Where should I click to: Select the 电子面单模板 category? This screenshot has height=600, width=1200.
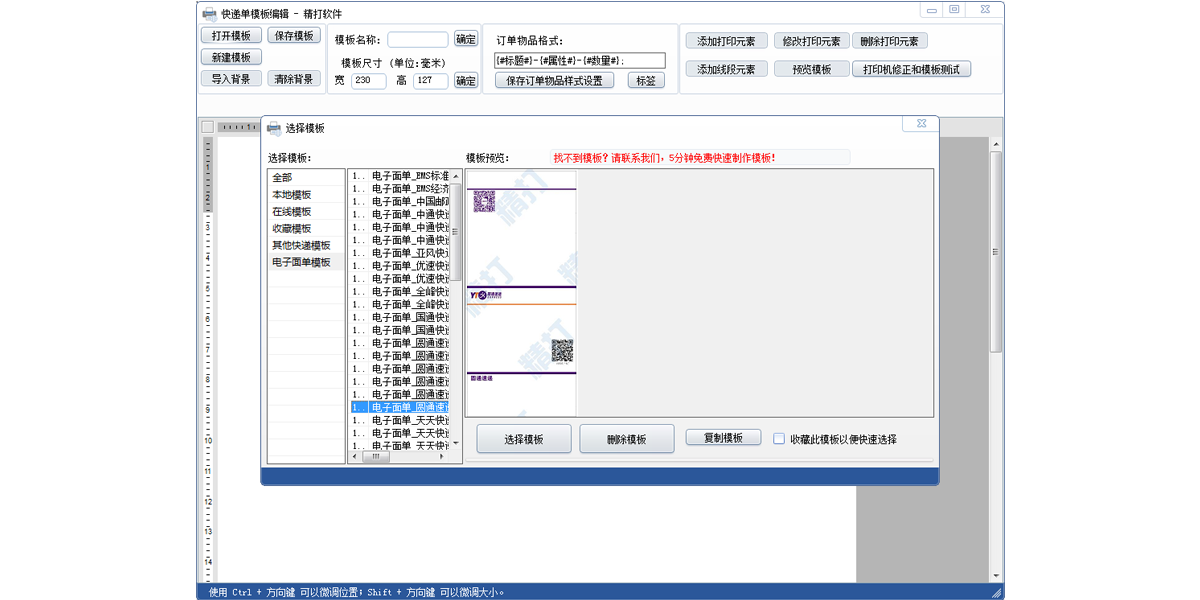pos(305,263)
